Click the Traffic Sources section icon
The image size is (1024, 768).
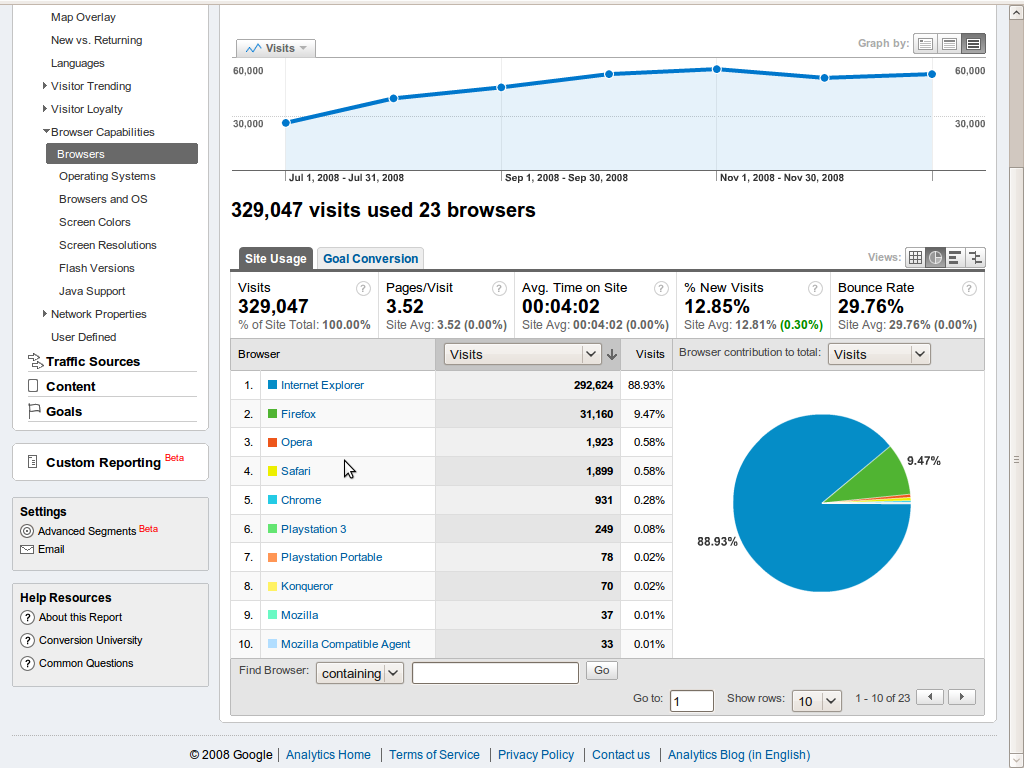[x=35, y=360]
